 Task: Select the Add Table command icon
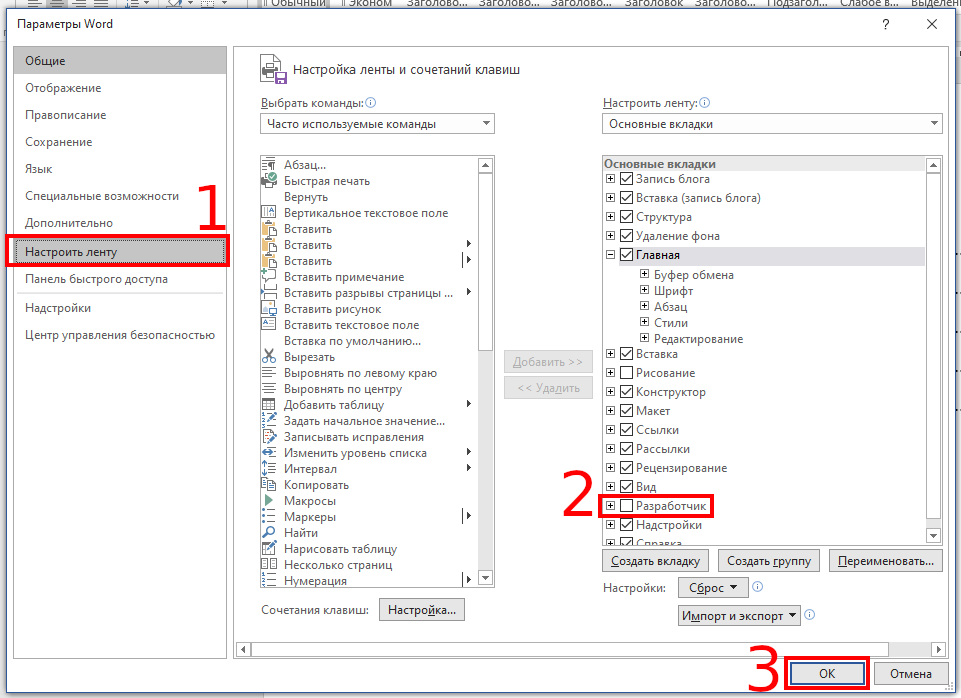pyautogui.click(x=268, y=404)
